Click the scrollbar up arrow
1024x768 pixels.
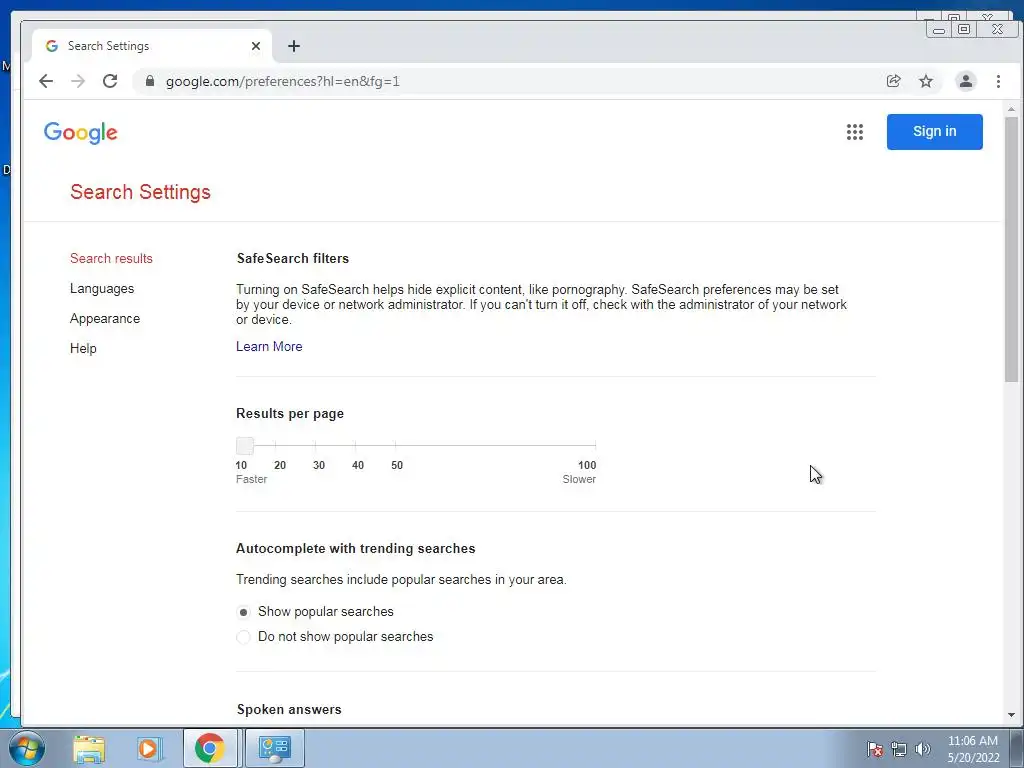point(1011,109)
